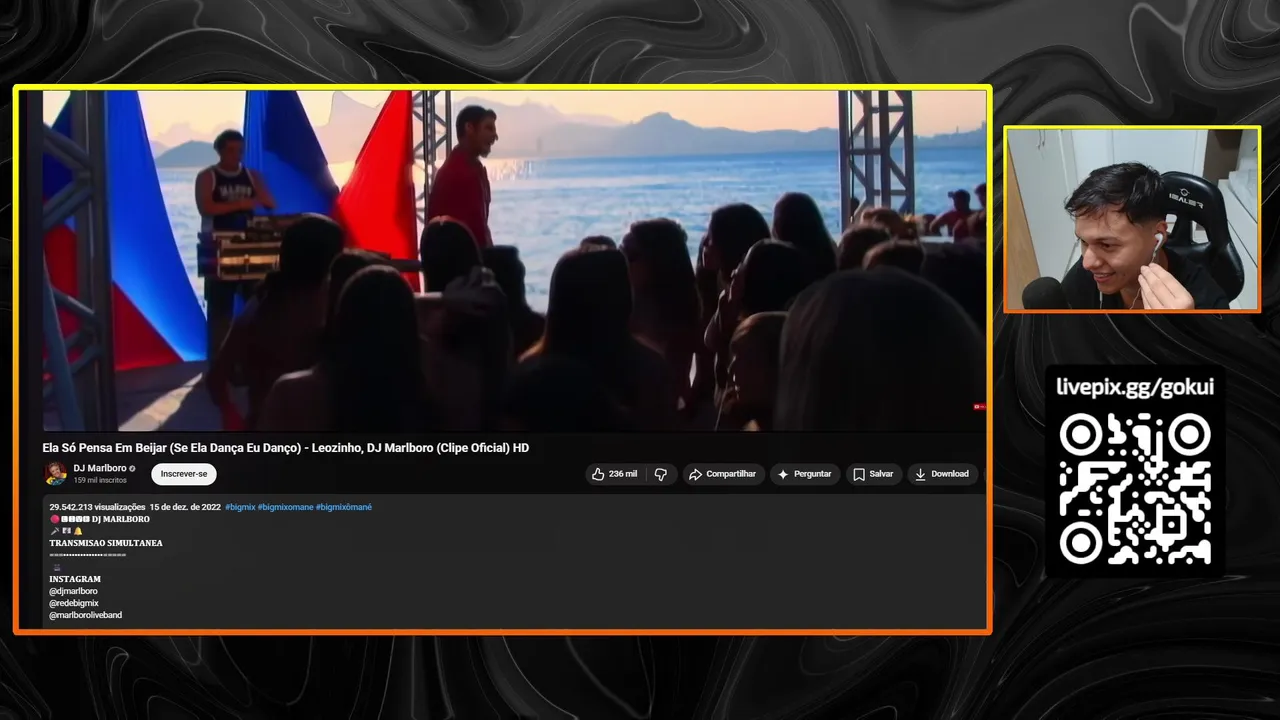Save the video with Salvar
The image size is (1280, 720).
(x=873, y=474)
